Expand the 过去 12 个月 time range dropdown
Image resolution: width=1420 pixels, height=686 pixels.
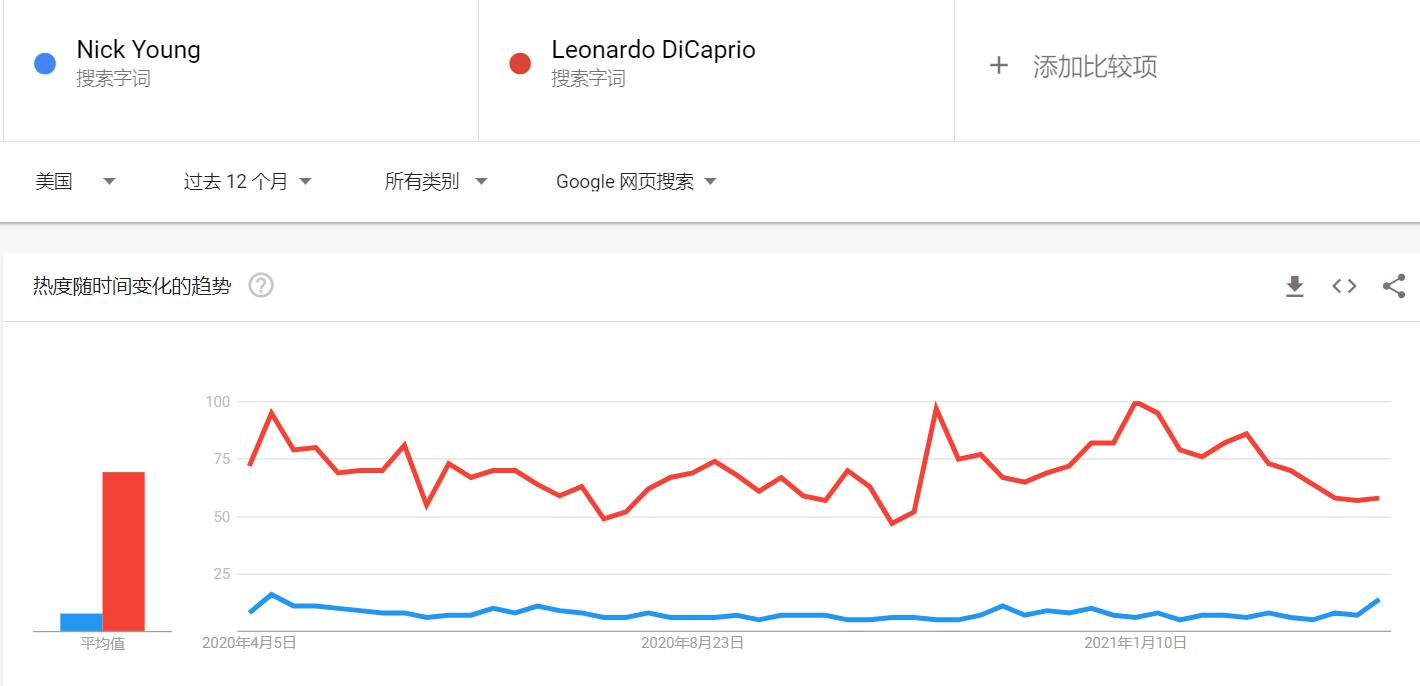pyautogui.click(x=247, y=182)
